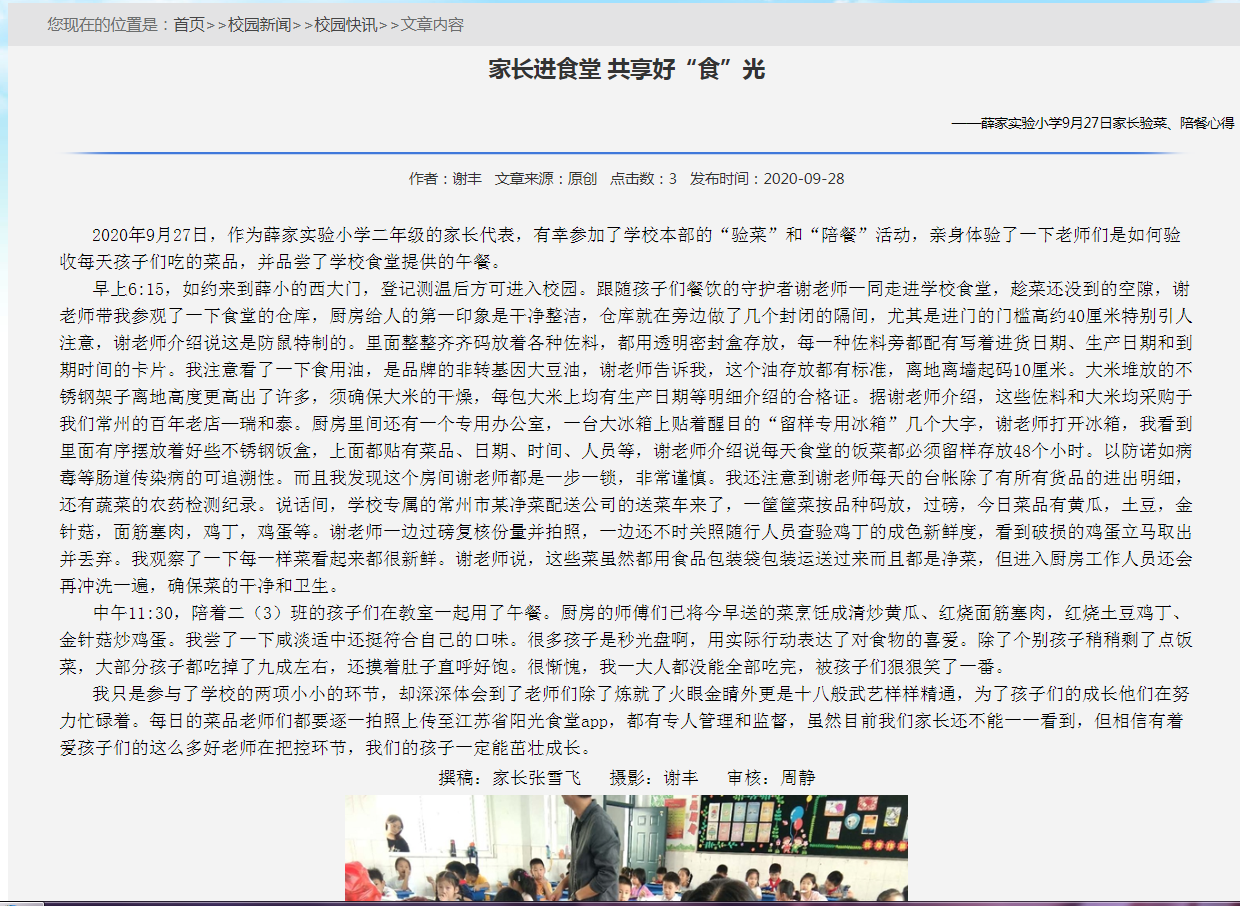The image size is (1240, 906).
Task: Open the 校园新闻 breadcrumb link
Action: (x=260, y=25)
